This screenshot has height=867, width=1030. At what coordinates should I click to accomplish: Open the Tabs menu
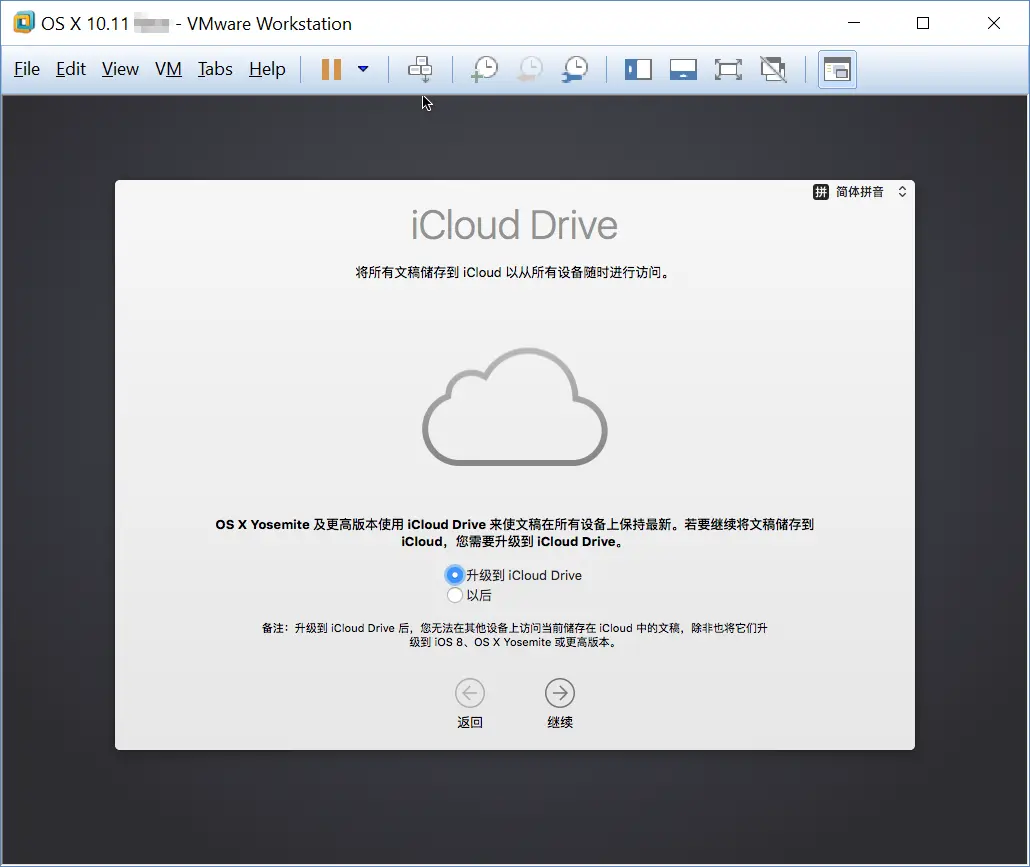[x=215, y=69]
